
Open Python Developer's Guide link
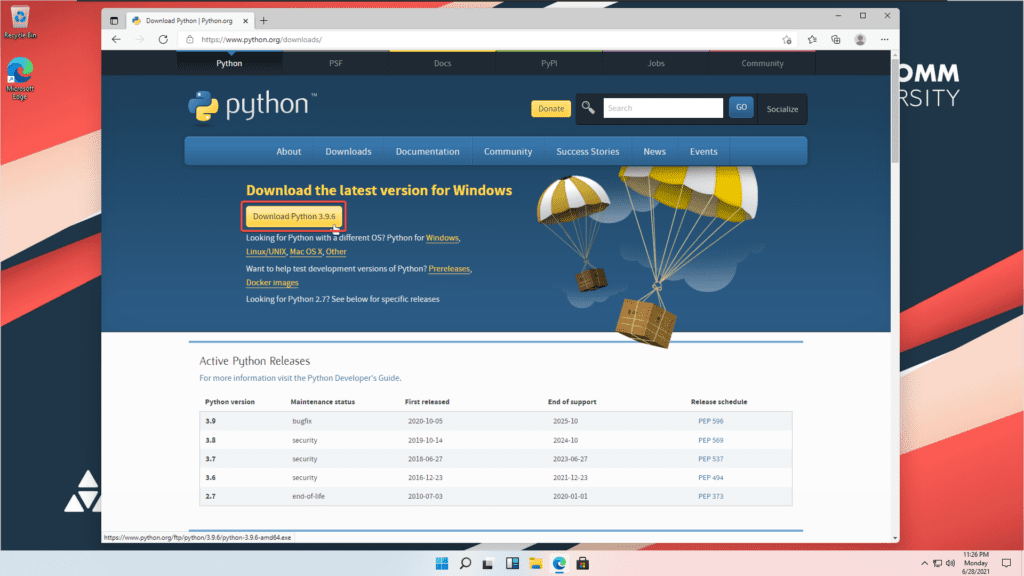click(x=354, y=378)
